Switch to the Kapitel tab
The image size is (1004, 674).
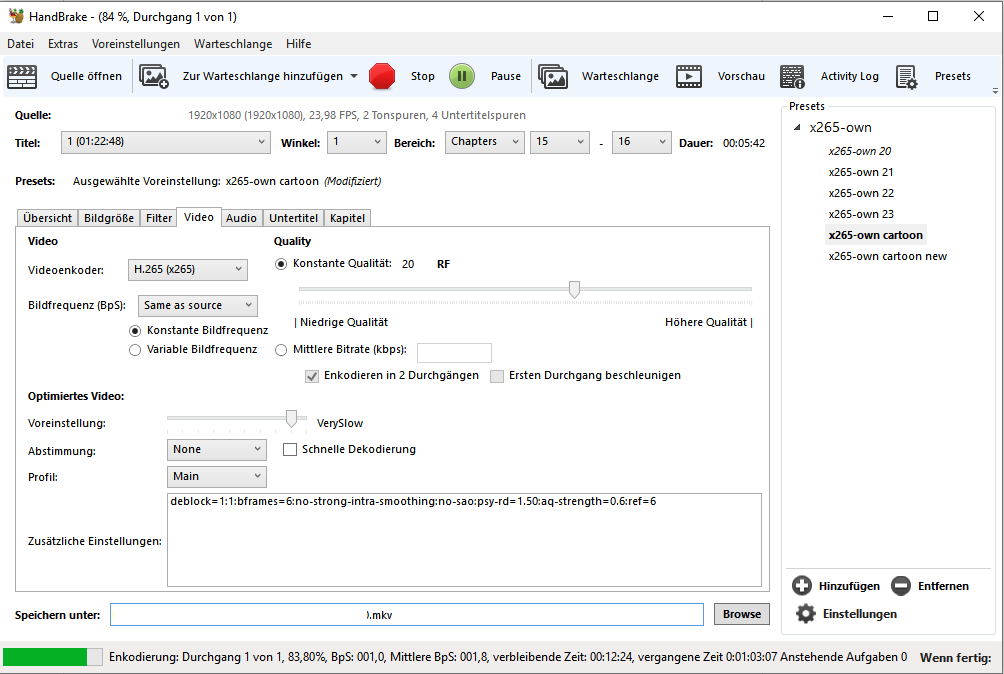point(348,218)
